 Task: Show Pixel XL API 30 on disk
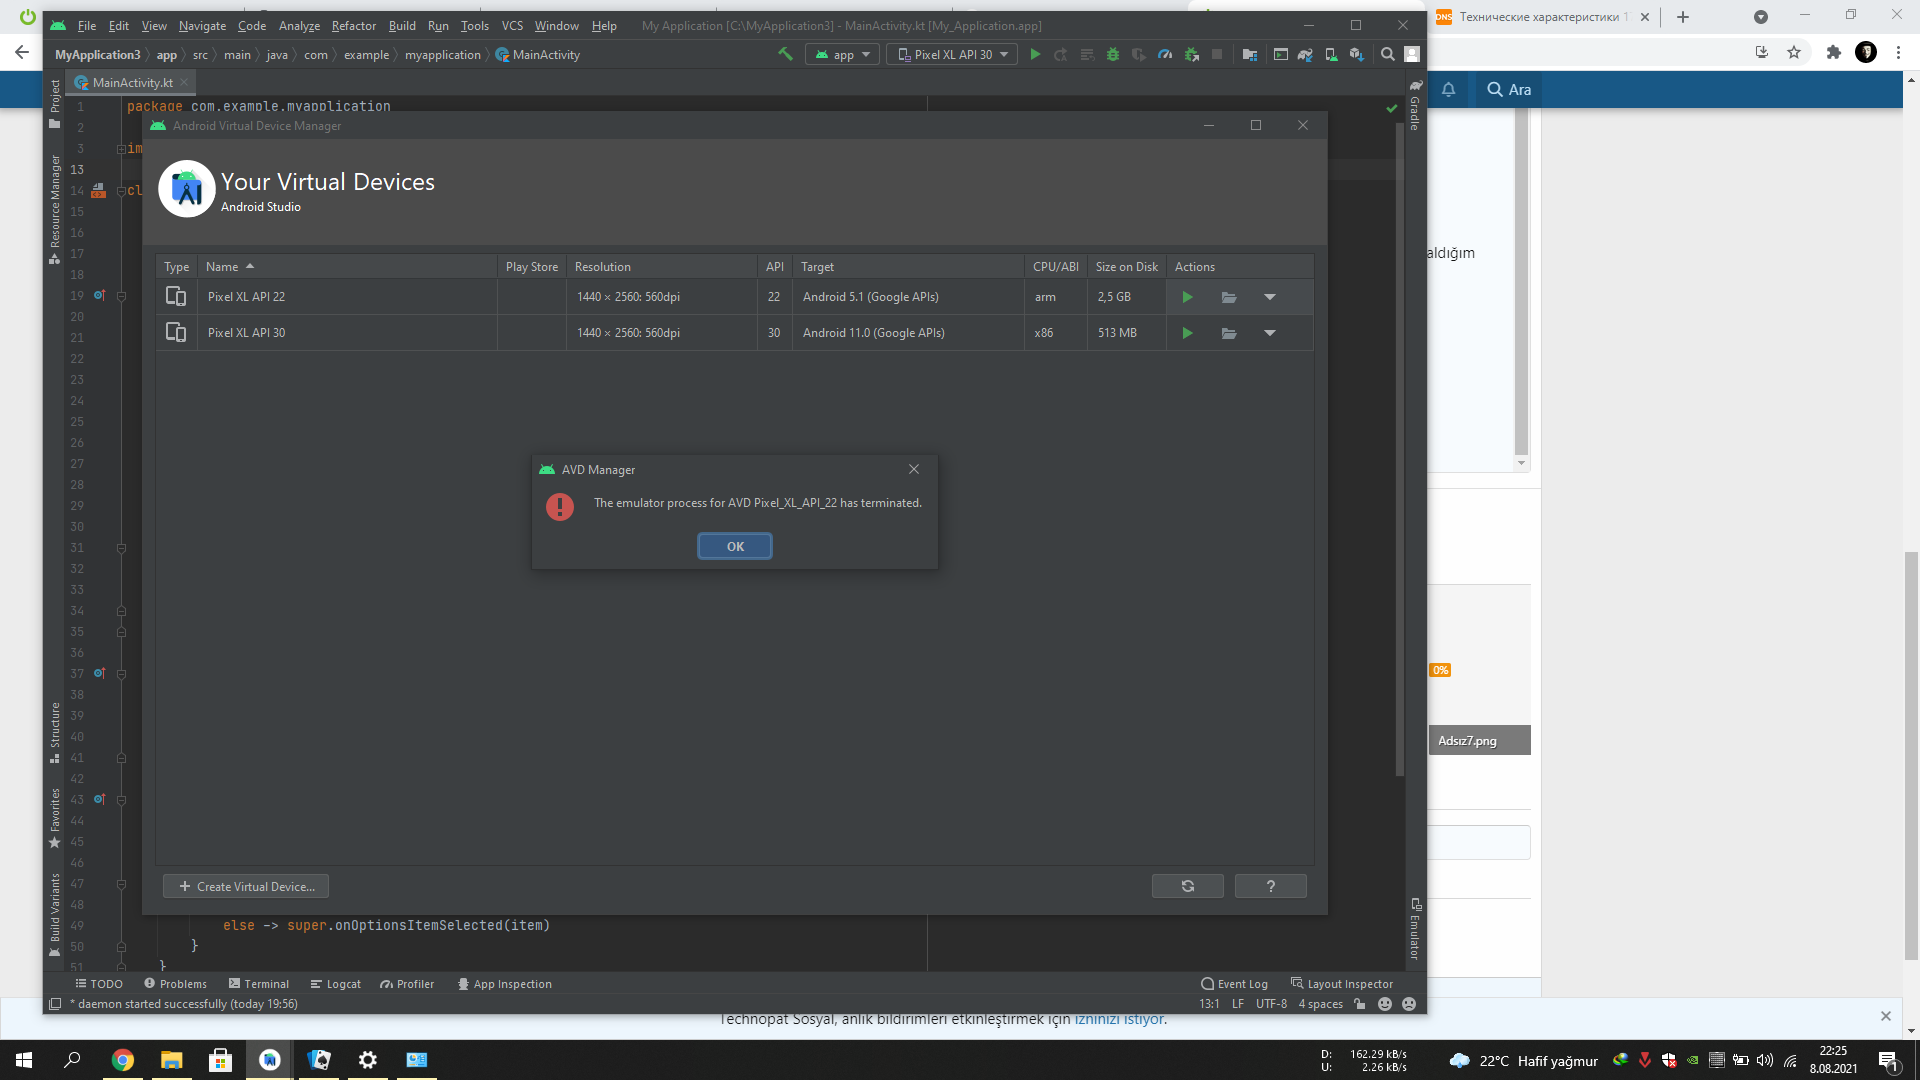pos(1229,333)
